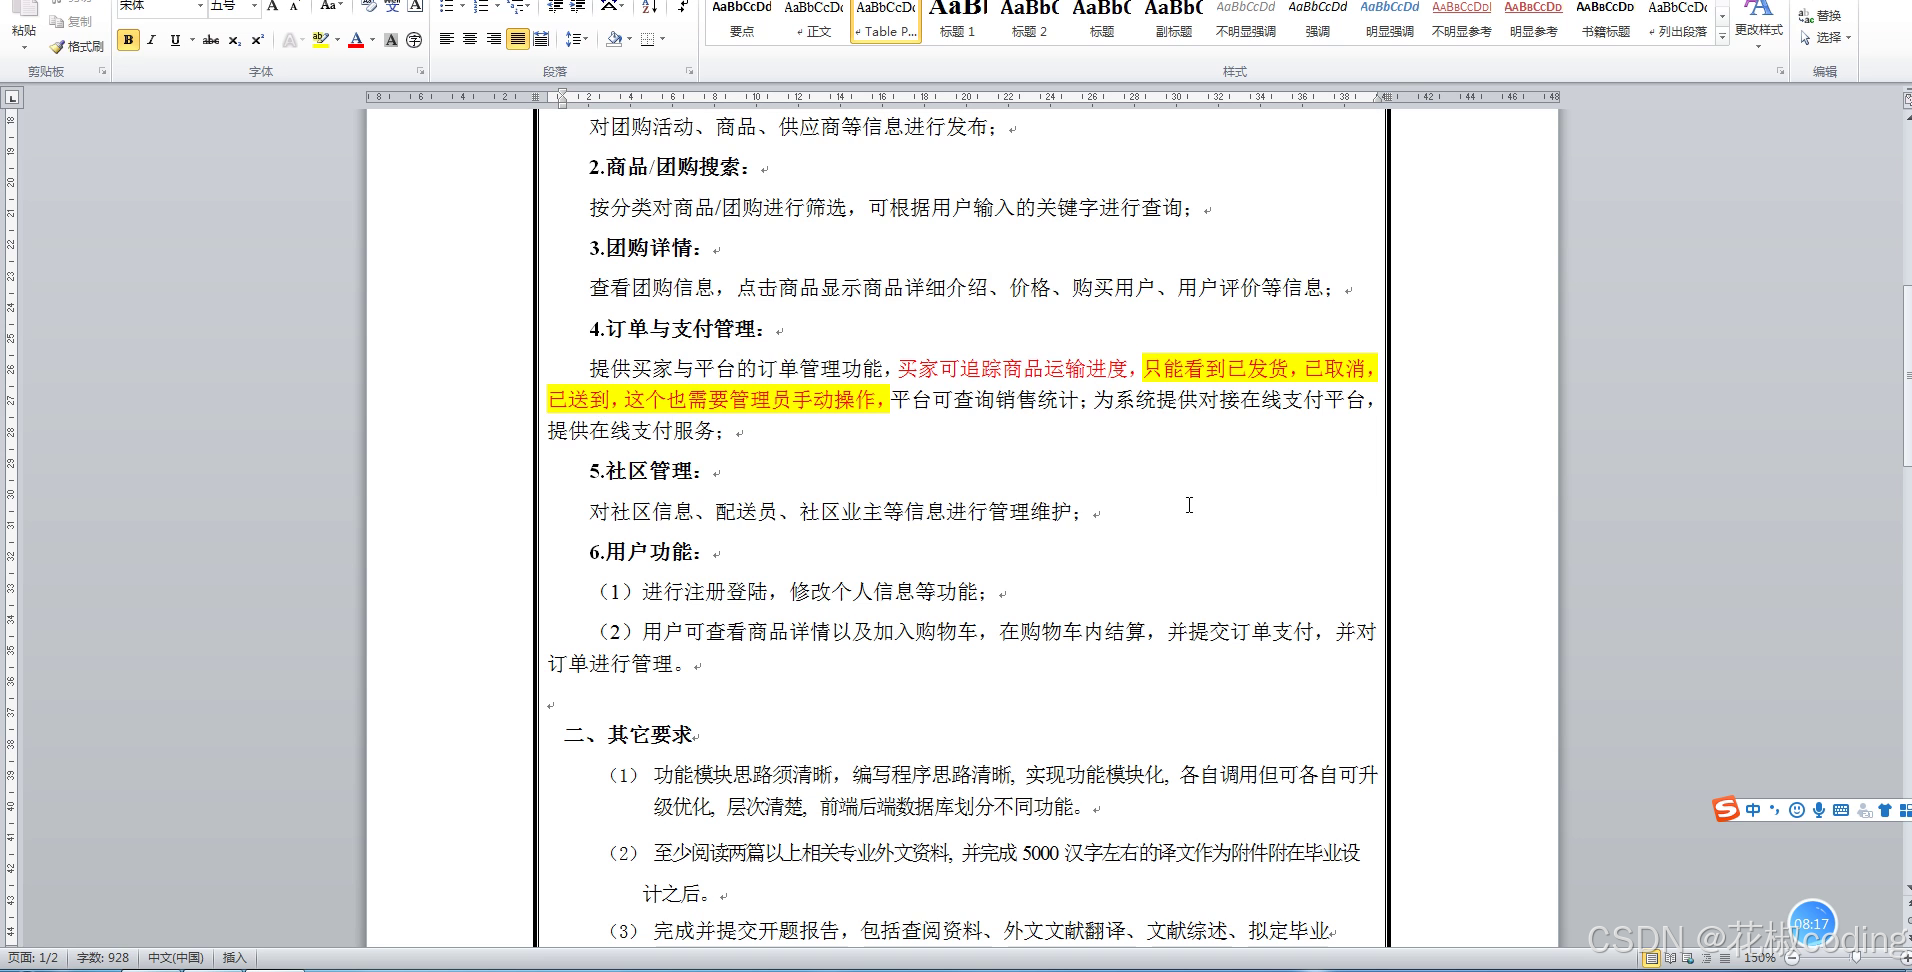Apply yellow text highlight color
Screen dimensions: 1912x972
point(318,40)
